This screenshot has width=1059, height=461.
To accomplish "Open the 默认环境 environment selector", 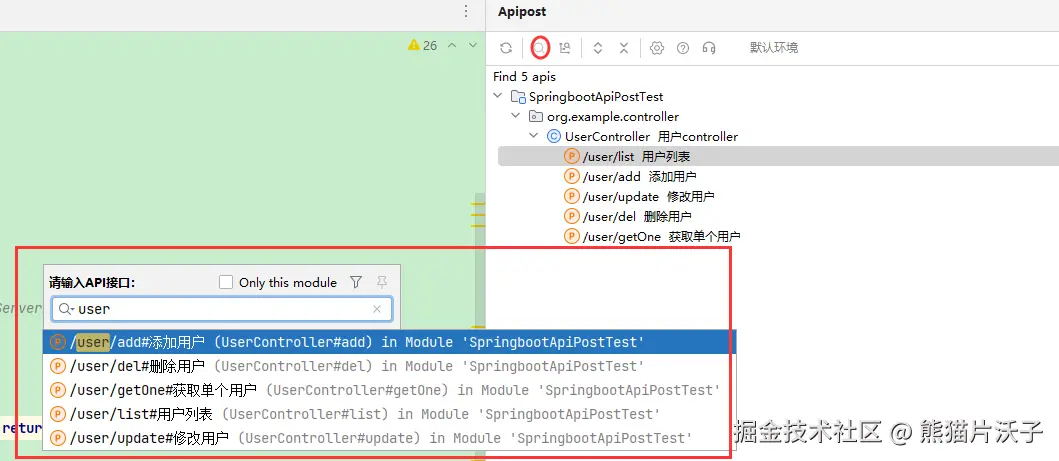I will pos(774,48).
